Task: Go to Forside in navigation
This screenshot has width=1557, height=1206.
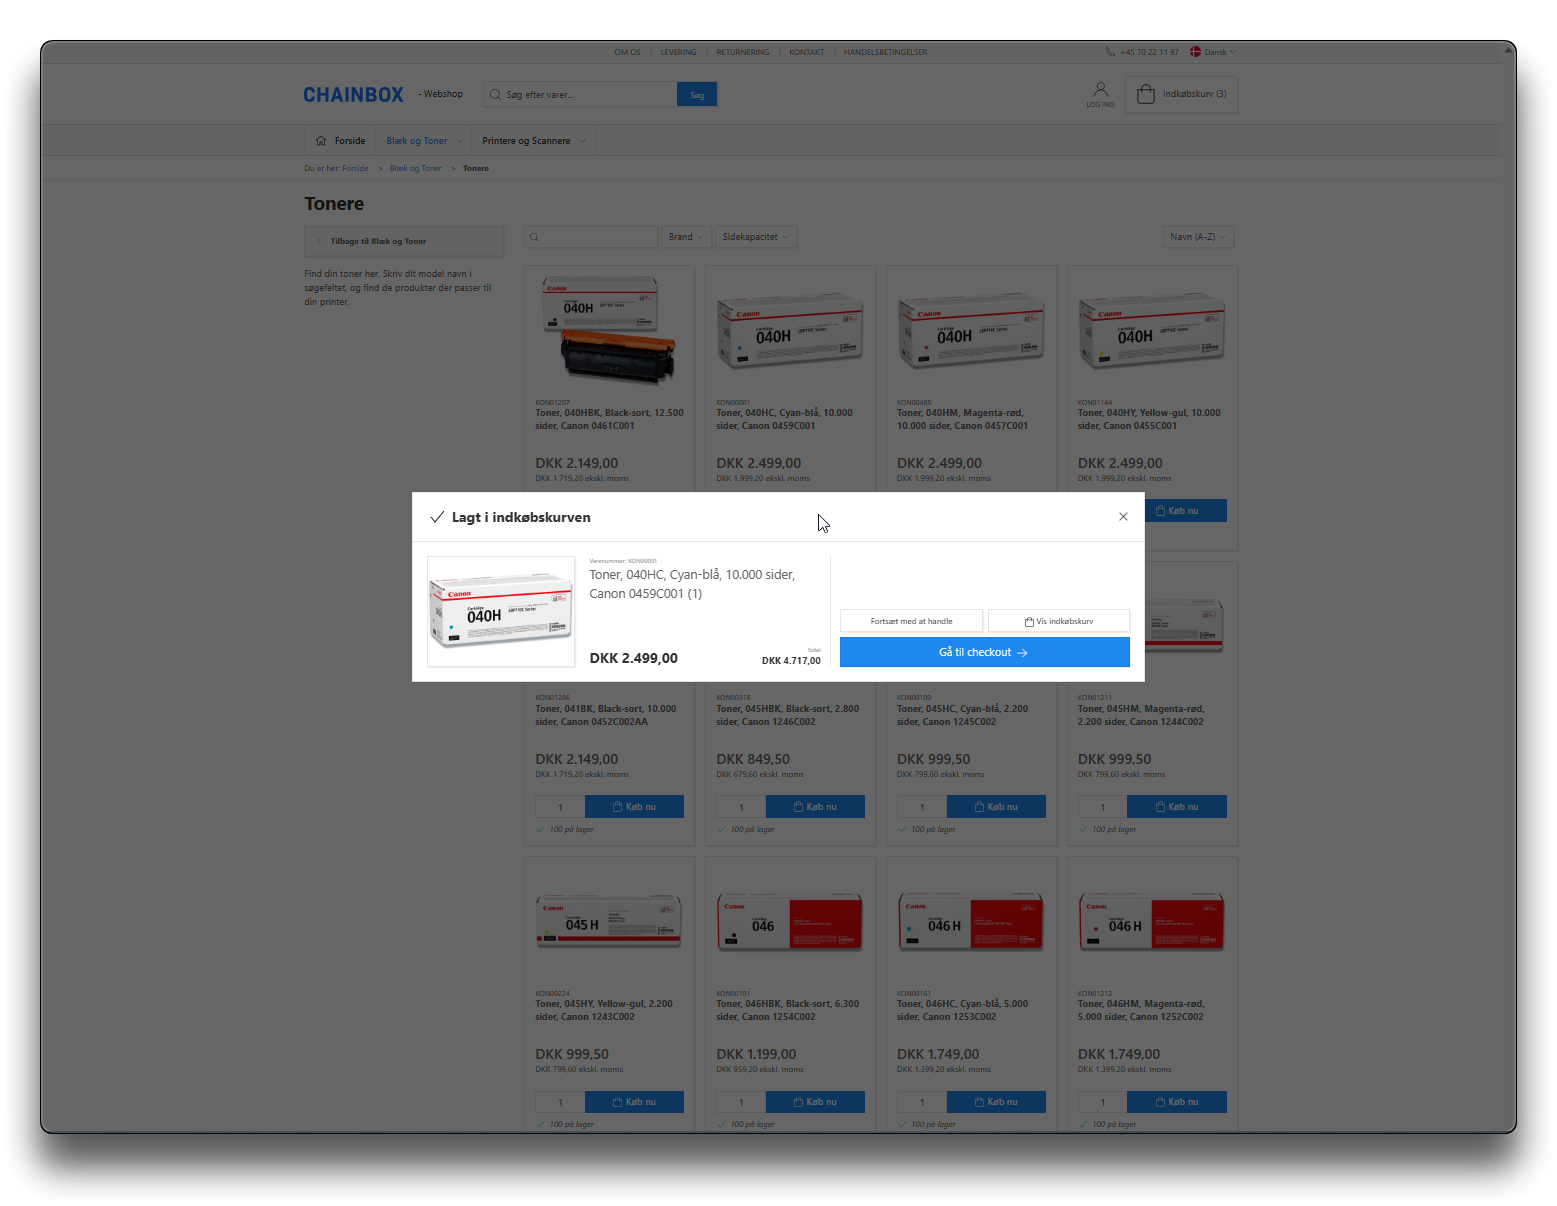Action: coord(340,141)
